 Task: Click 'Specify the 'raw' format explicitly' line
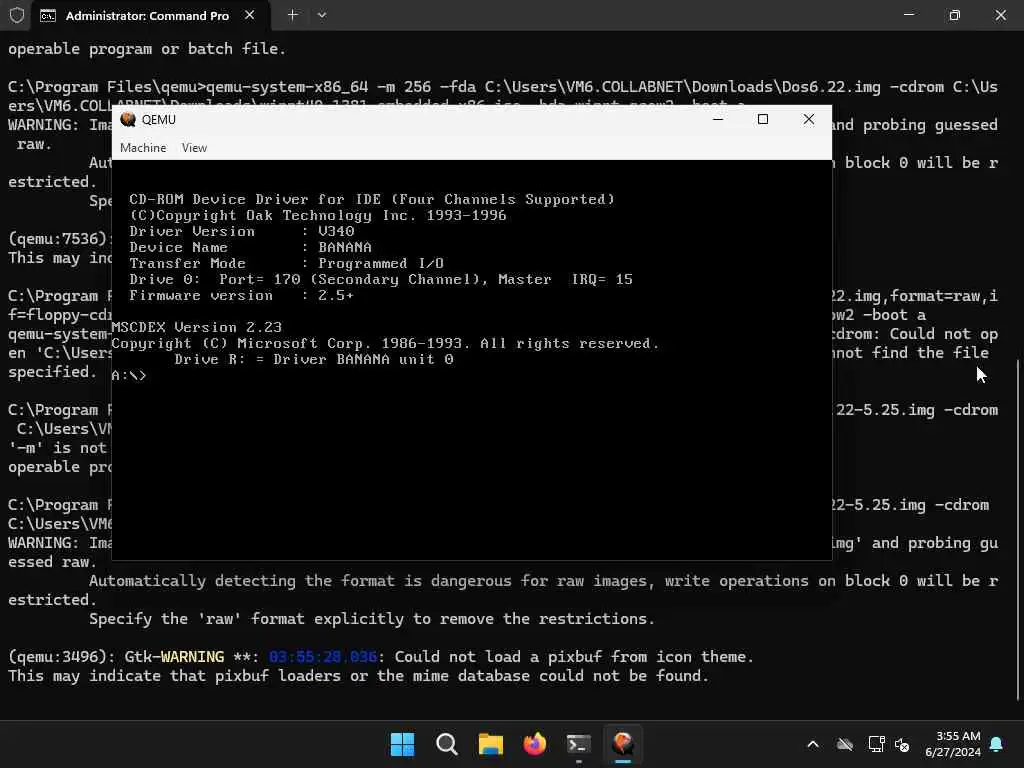(x=372, y=618)
